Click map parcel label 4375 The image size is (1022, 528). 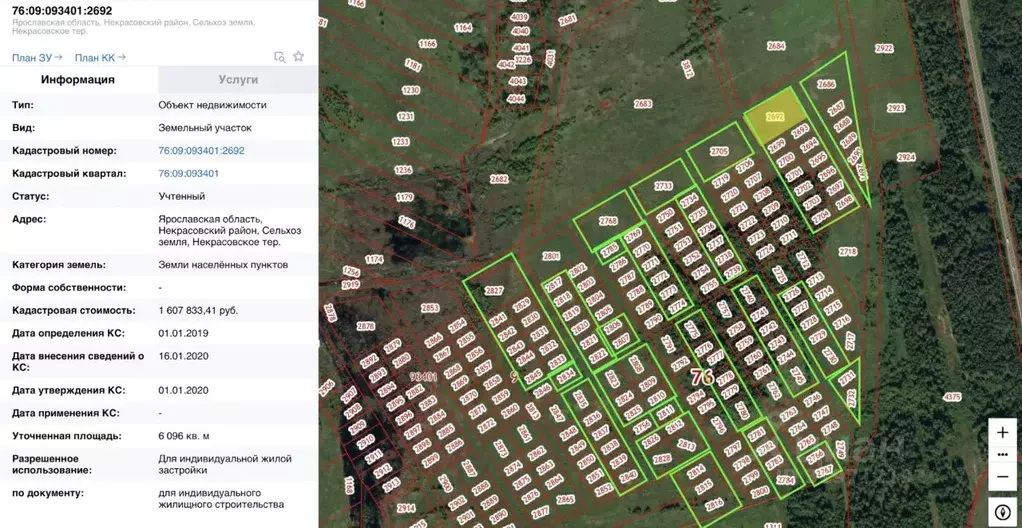pos(952,396)
